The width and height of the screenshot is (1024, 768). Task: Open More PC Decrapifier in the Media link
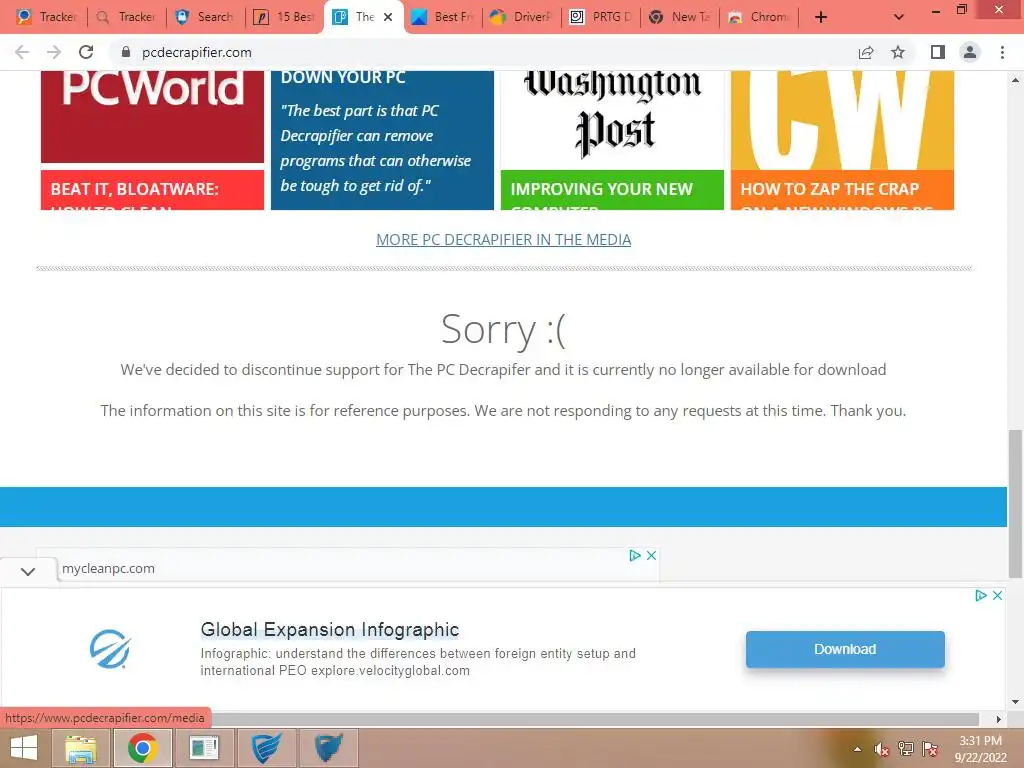(504, 240)
